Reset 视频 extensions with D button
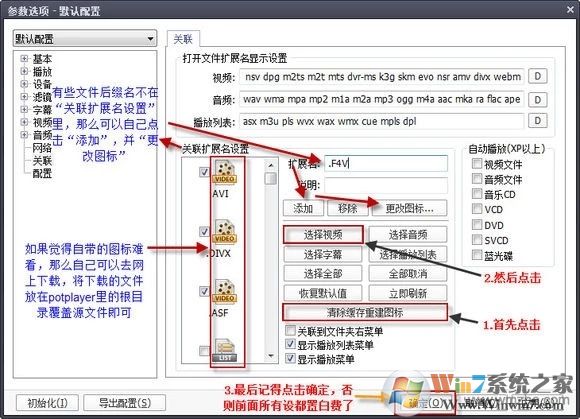580x419 pixels. (538, 77)
